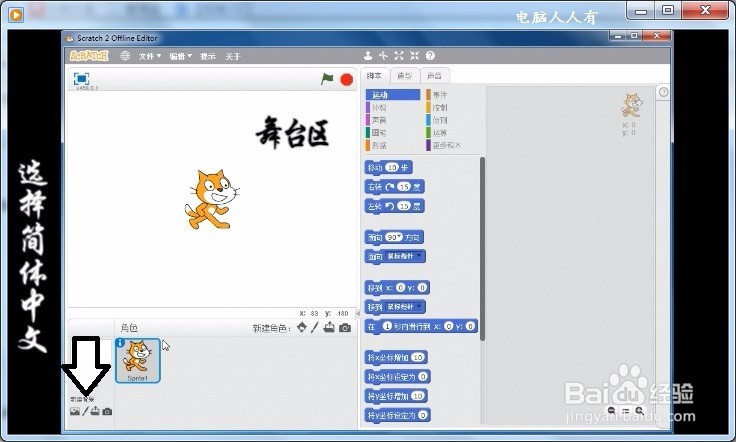This screenshot has height=442, width=736.
Task: Switch to the 造型 (Costumes) tab
Action: click(x=404, y=76)
